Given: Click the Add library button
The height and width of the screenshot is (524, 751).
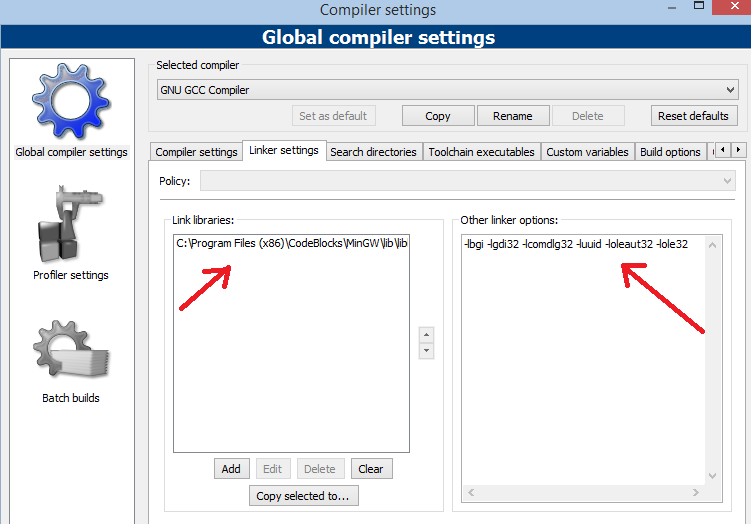Looking at the screenshot, I should point(231,469).
